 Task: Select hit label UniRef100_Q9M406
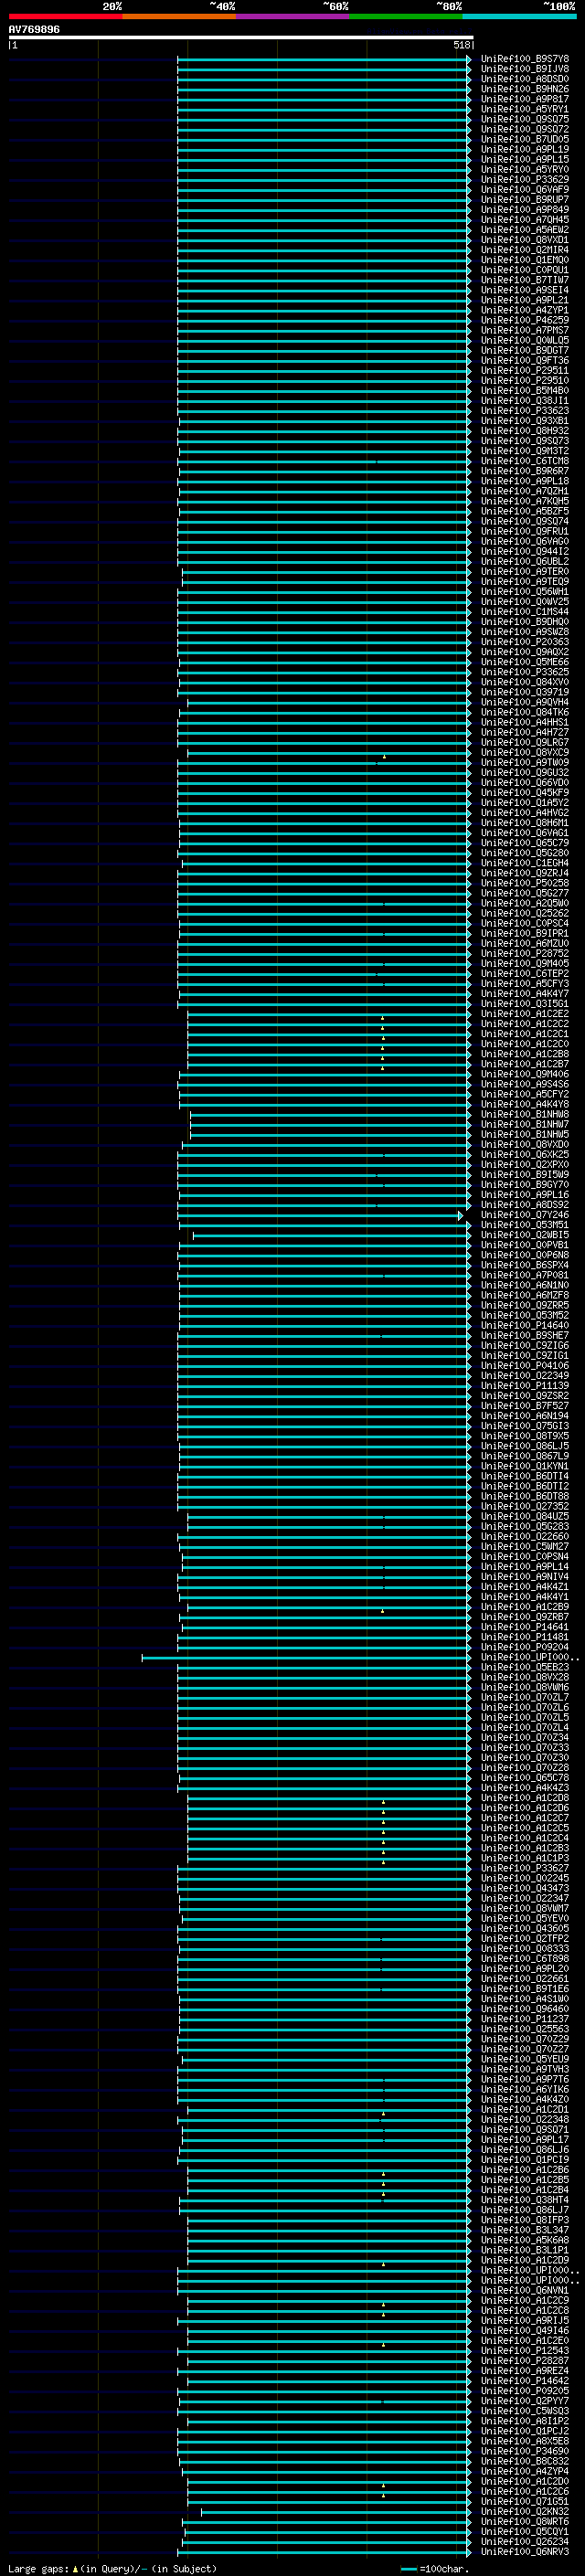[x=524, y=1074]
